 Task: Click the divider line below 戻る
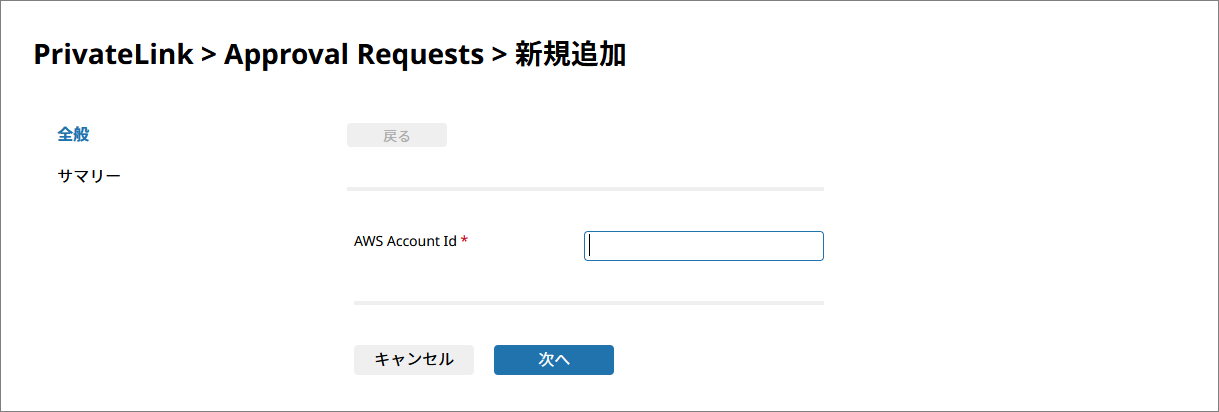(585, 188)
